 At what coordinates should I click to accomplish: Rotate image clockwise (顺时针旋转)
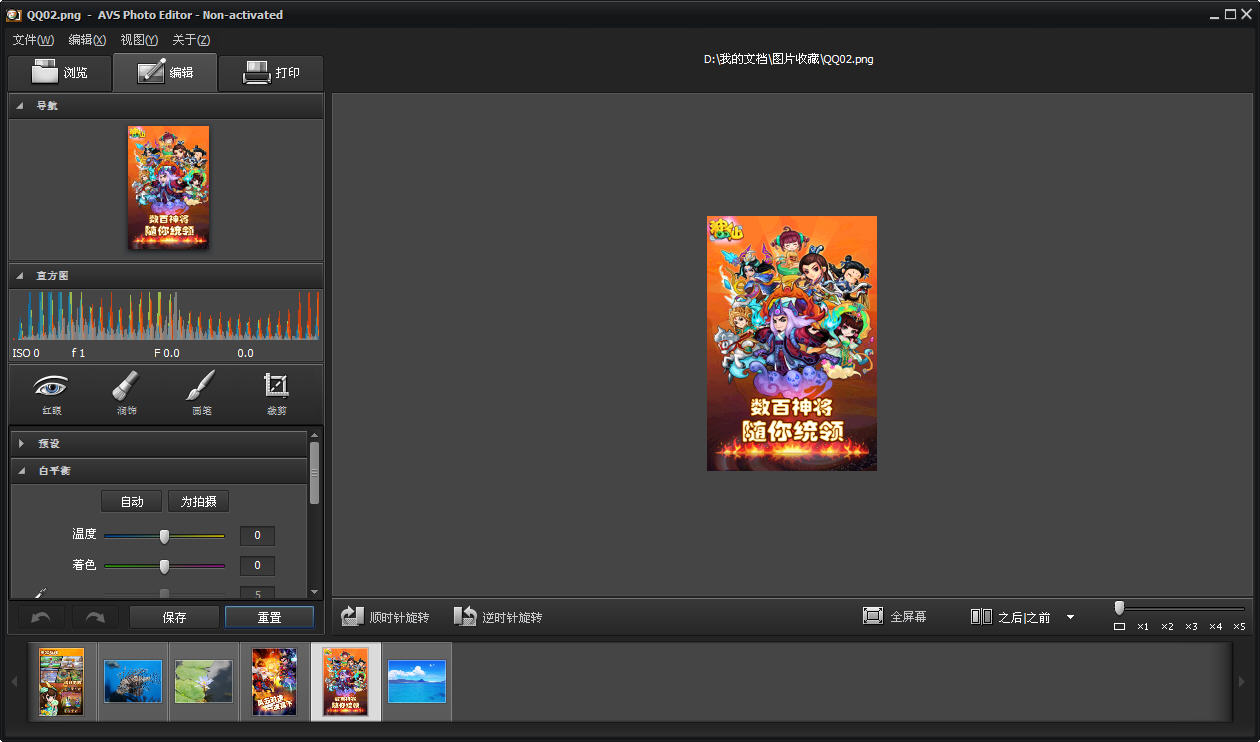coord(385,617)
